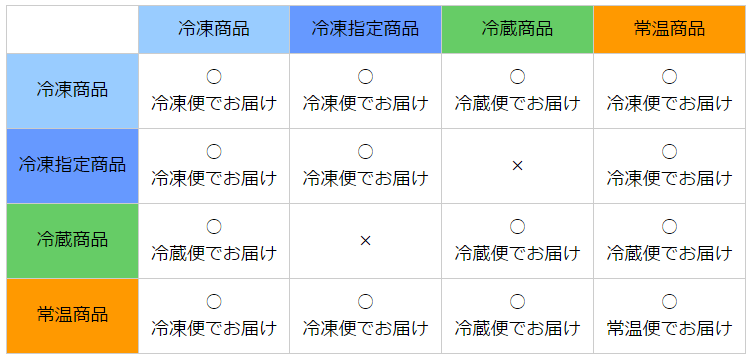Image resolution: width=752 pixels, height=360 pixels.
Task: Click the circle in 冷凍商品 row, 冷蔵商品 column
Action: (x=517, y=76)
